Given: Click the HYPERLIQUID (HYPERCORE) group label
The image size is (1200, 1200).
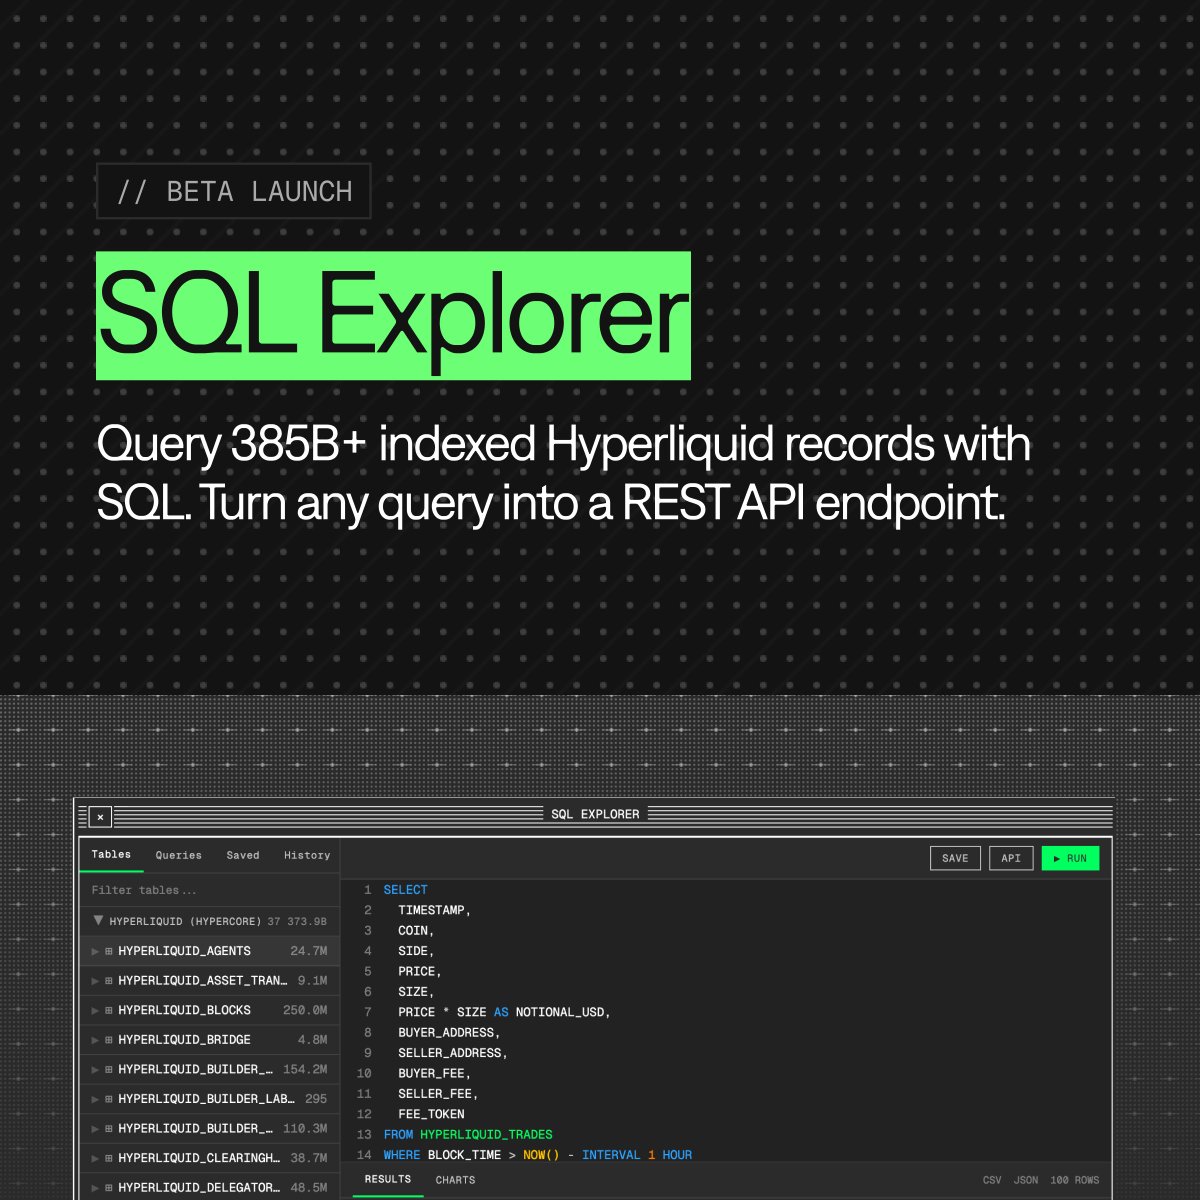Looking at the screenshot, I should 185,921.
